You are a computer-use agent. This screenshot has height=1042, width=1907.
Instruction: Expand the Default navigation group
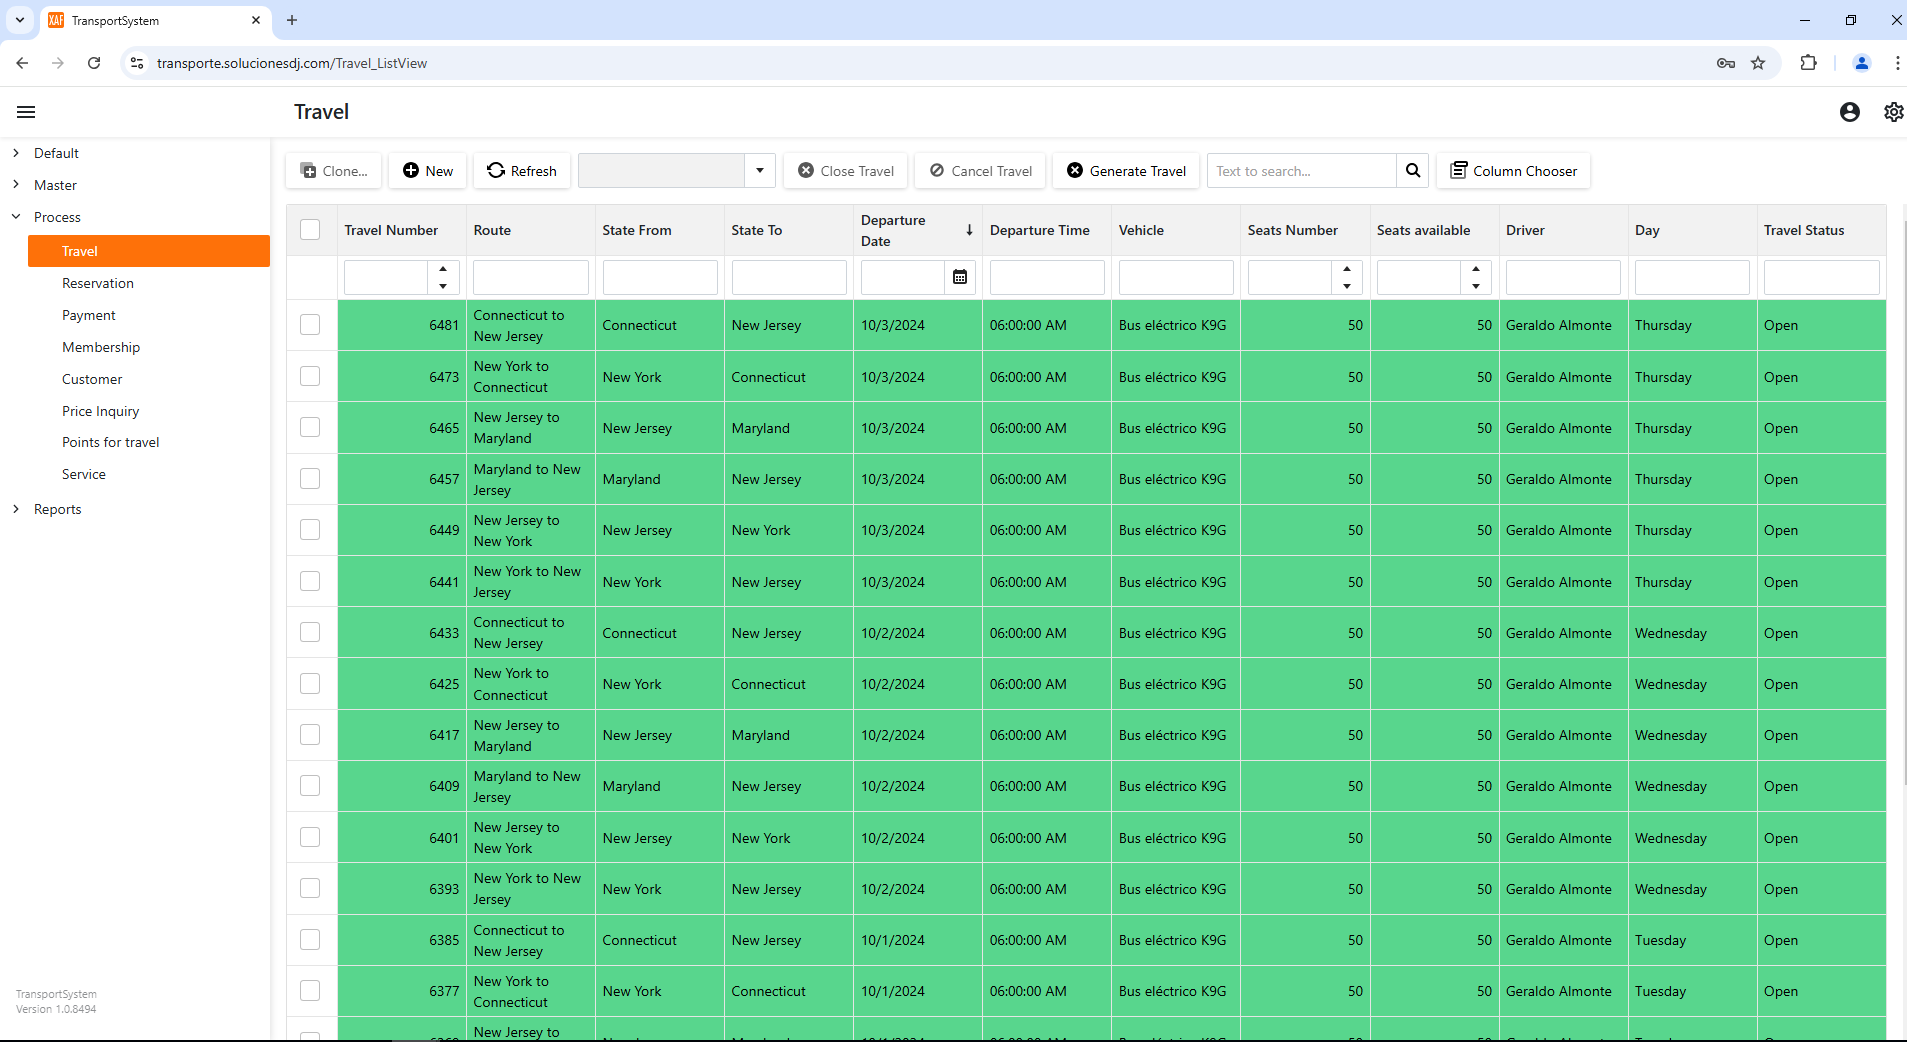[16, 153]
